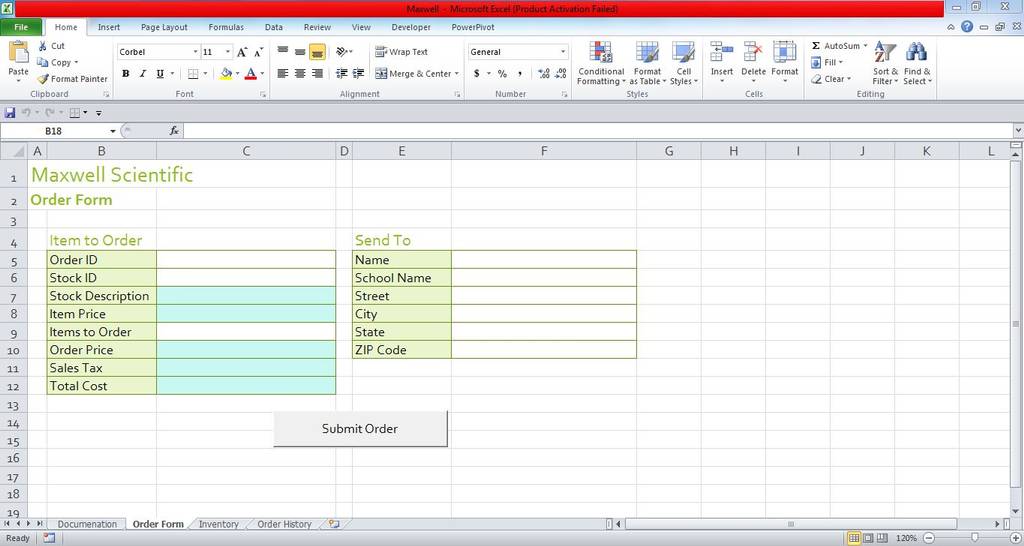Align text left
Image resolution: width=1024 pixels, height=546 pixels.
[283, 73]
